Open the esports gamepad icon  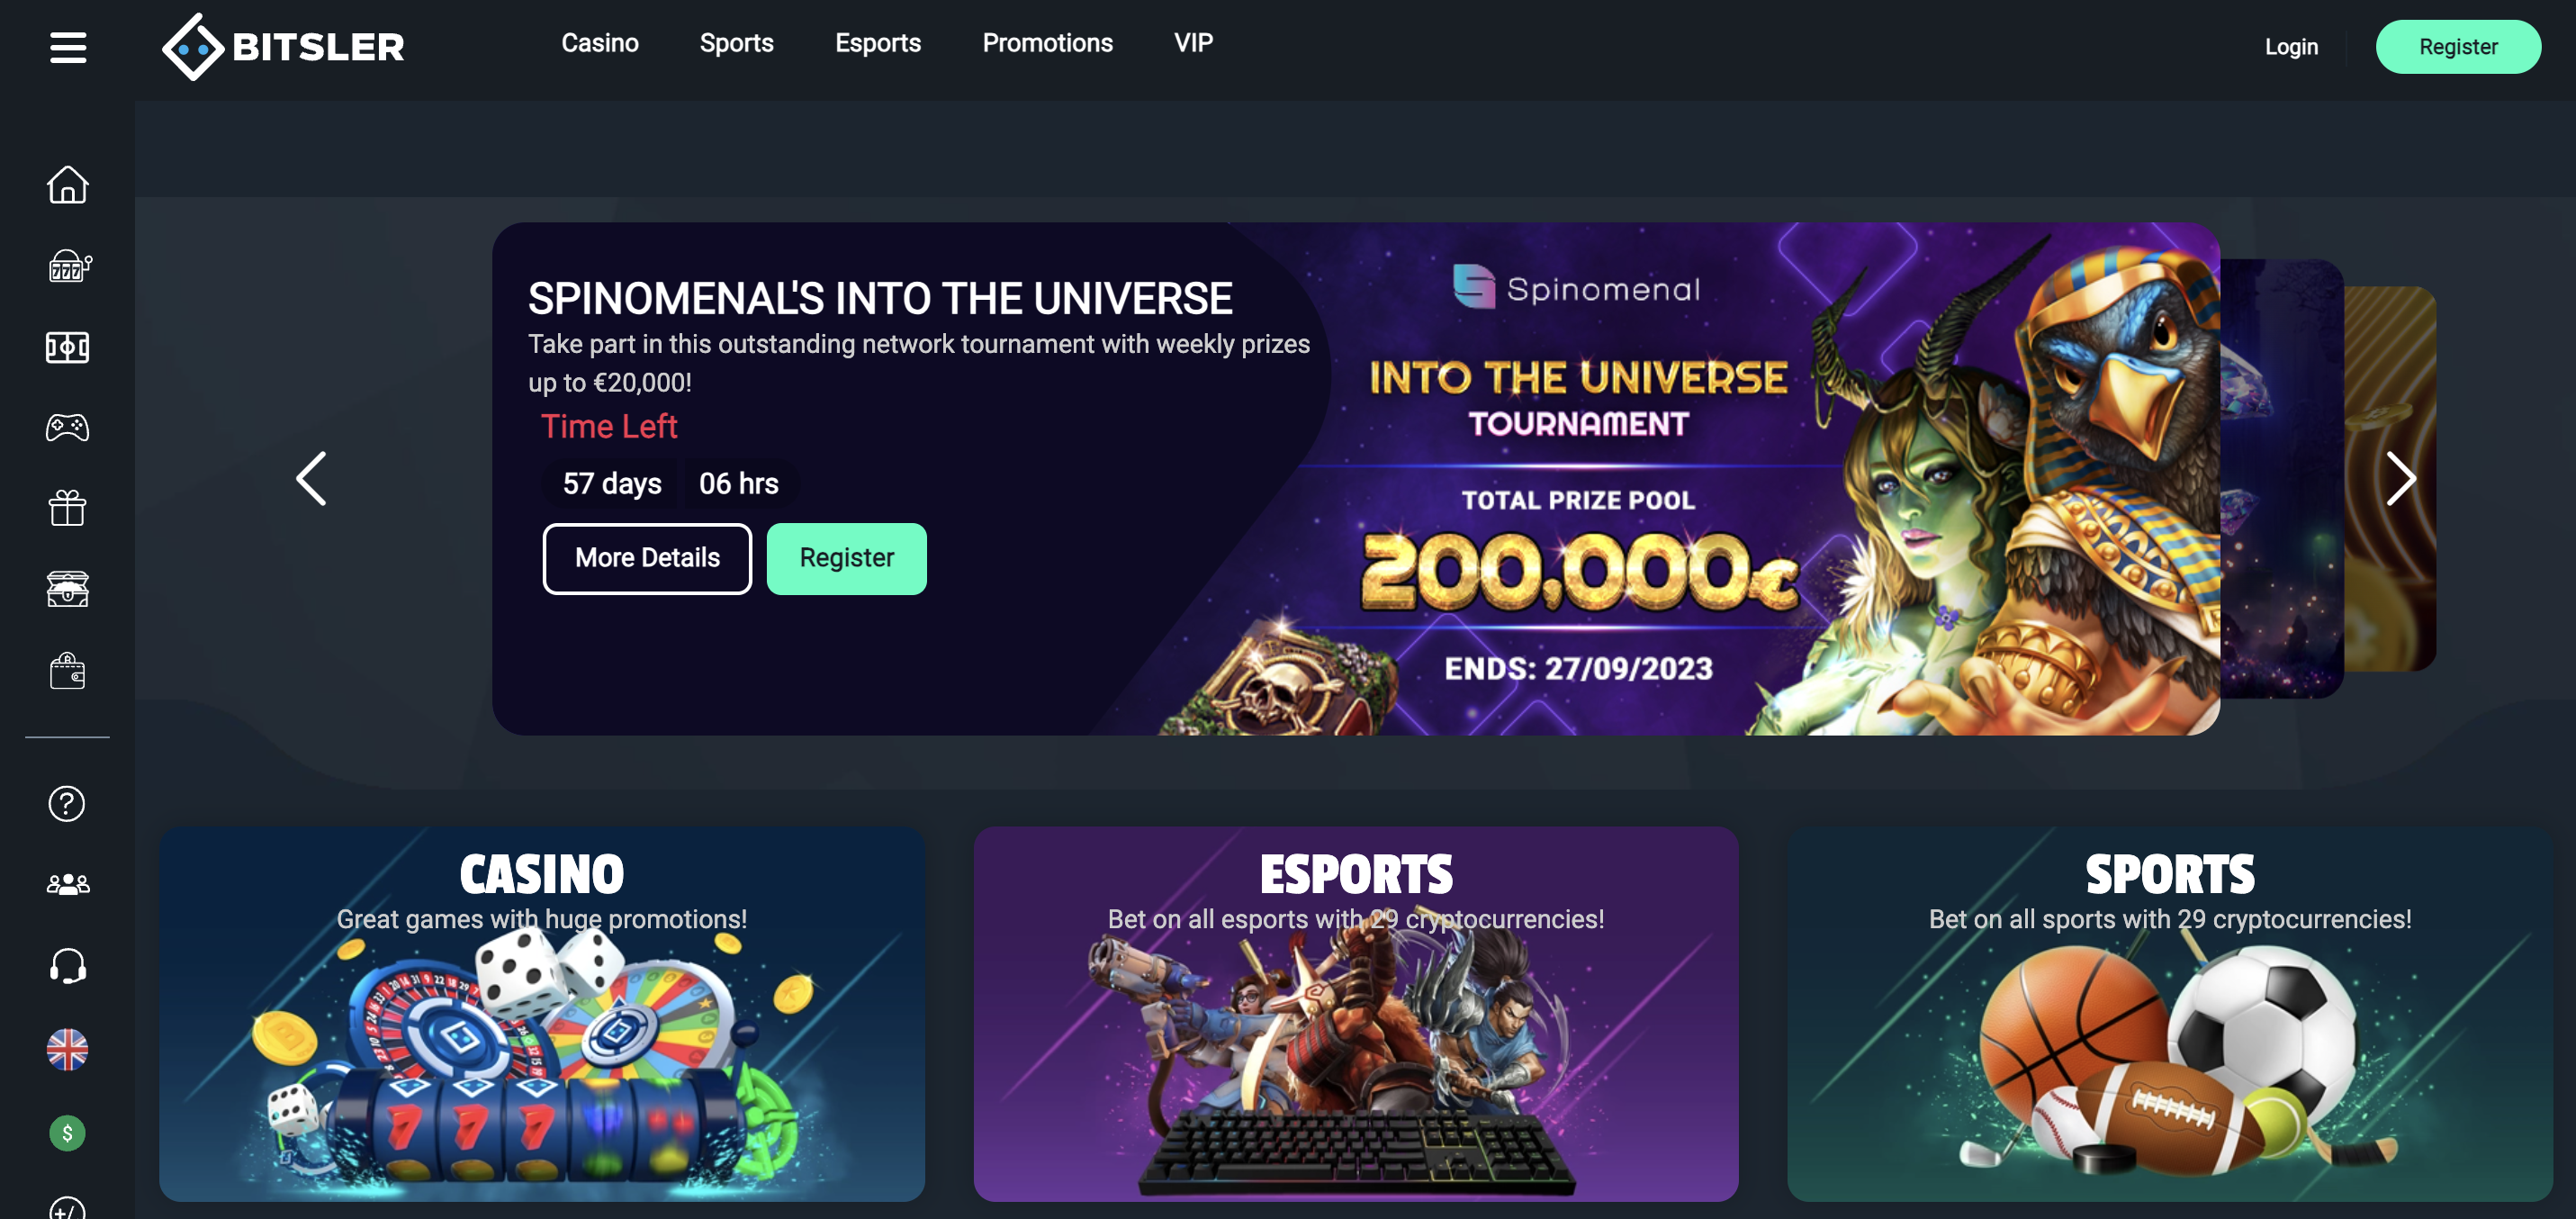[x=67, y=428]
